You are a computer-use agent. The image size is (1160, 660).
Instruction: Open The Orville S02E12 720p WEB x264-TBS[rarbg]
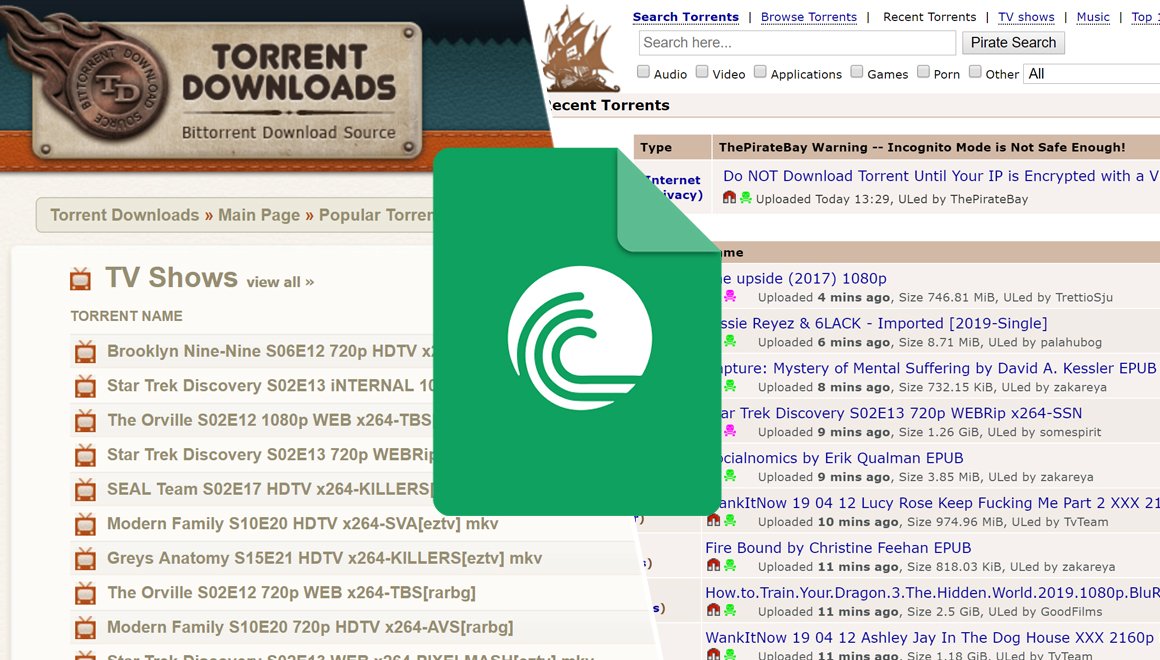pyautogui.click(x=291, y=593)
